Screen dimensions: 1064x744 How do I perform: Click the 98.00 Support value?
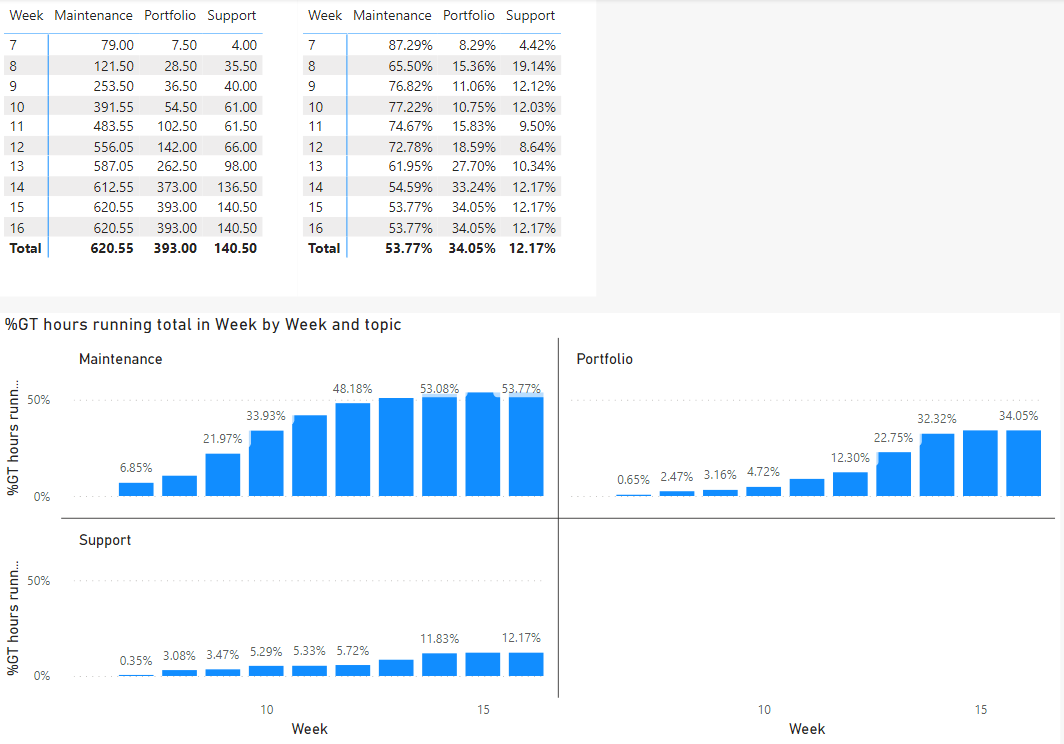click(240, 166)
